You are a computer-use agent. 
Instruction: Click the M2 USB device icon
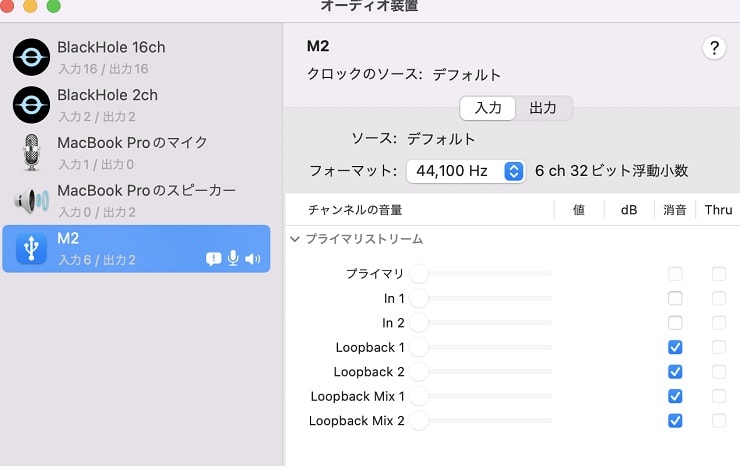point(31,247)
